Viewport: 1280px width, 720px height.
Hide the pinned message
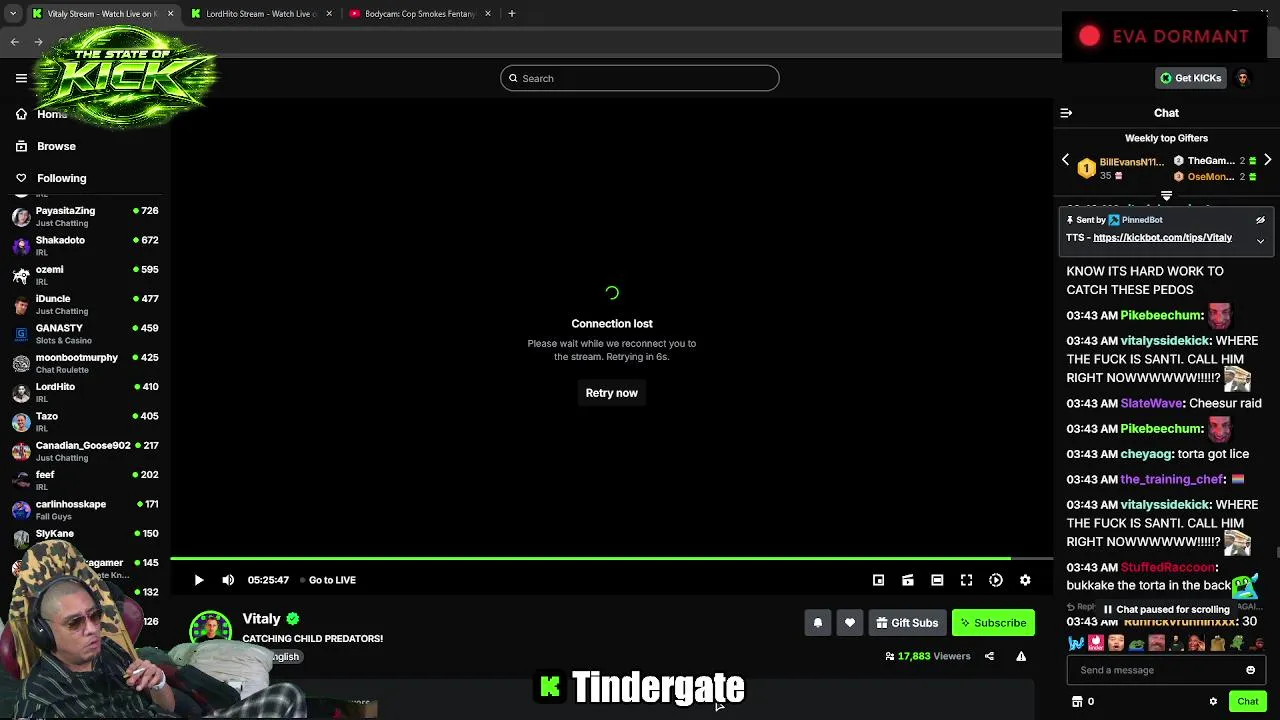pyautogui.click(x=1260, y=220)
